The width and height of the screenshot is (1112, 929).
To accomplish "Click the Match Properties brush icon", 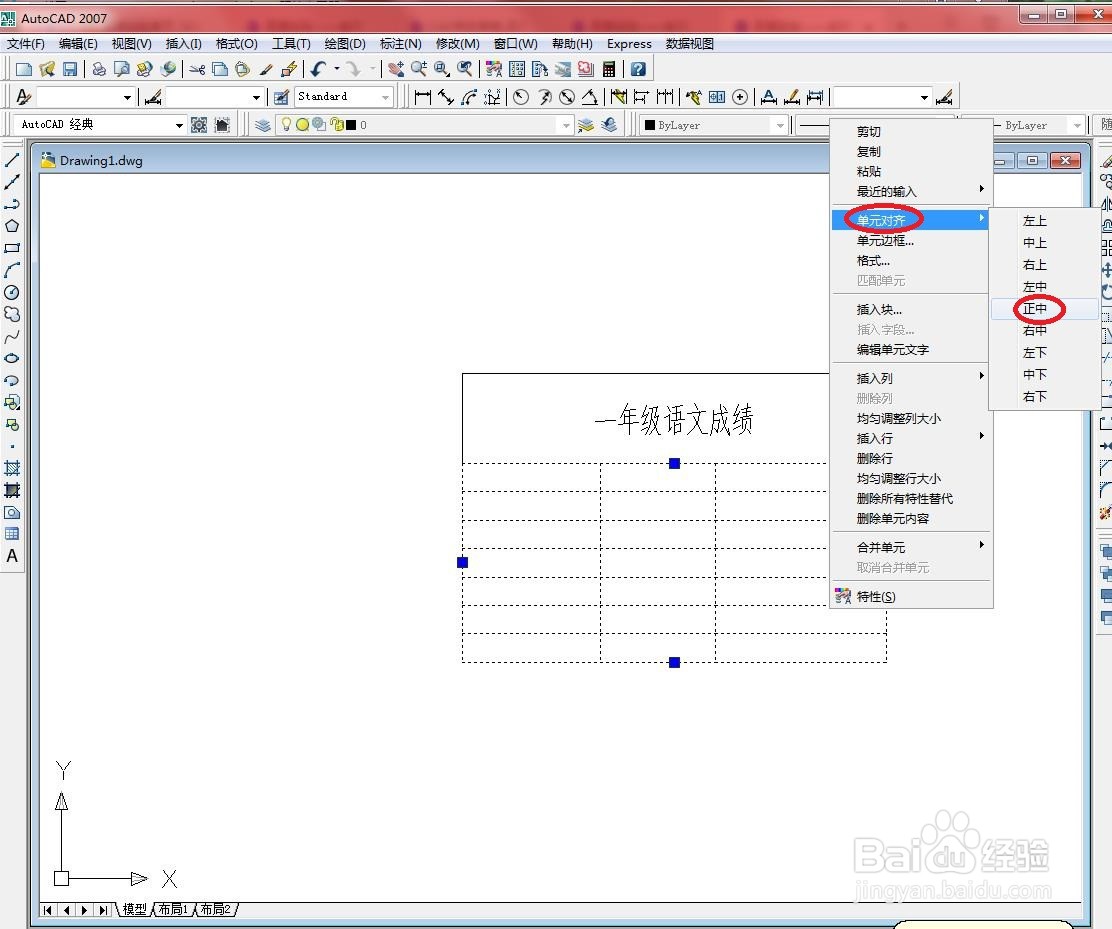I will (x=266, y=69).
